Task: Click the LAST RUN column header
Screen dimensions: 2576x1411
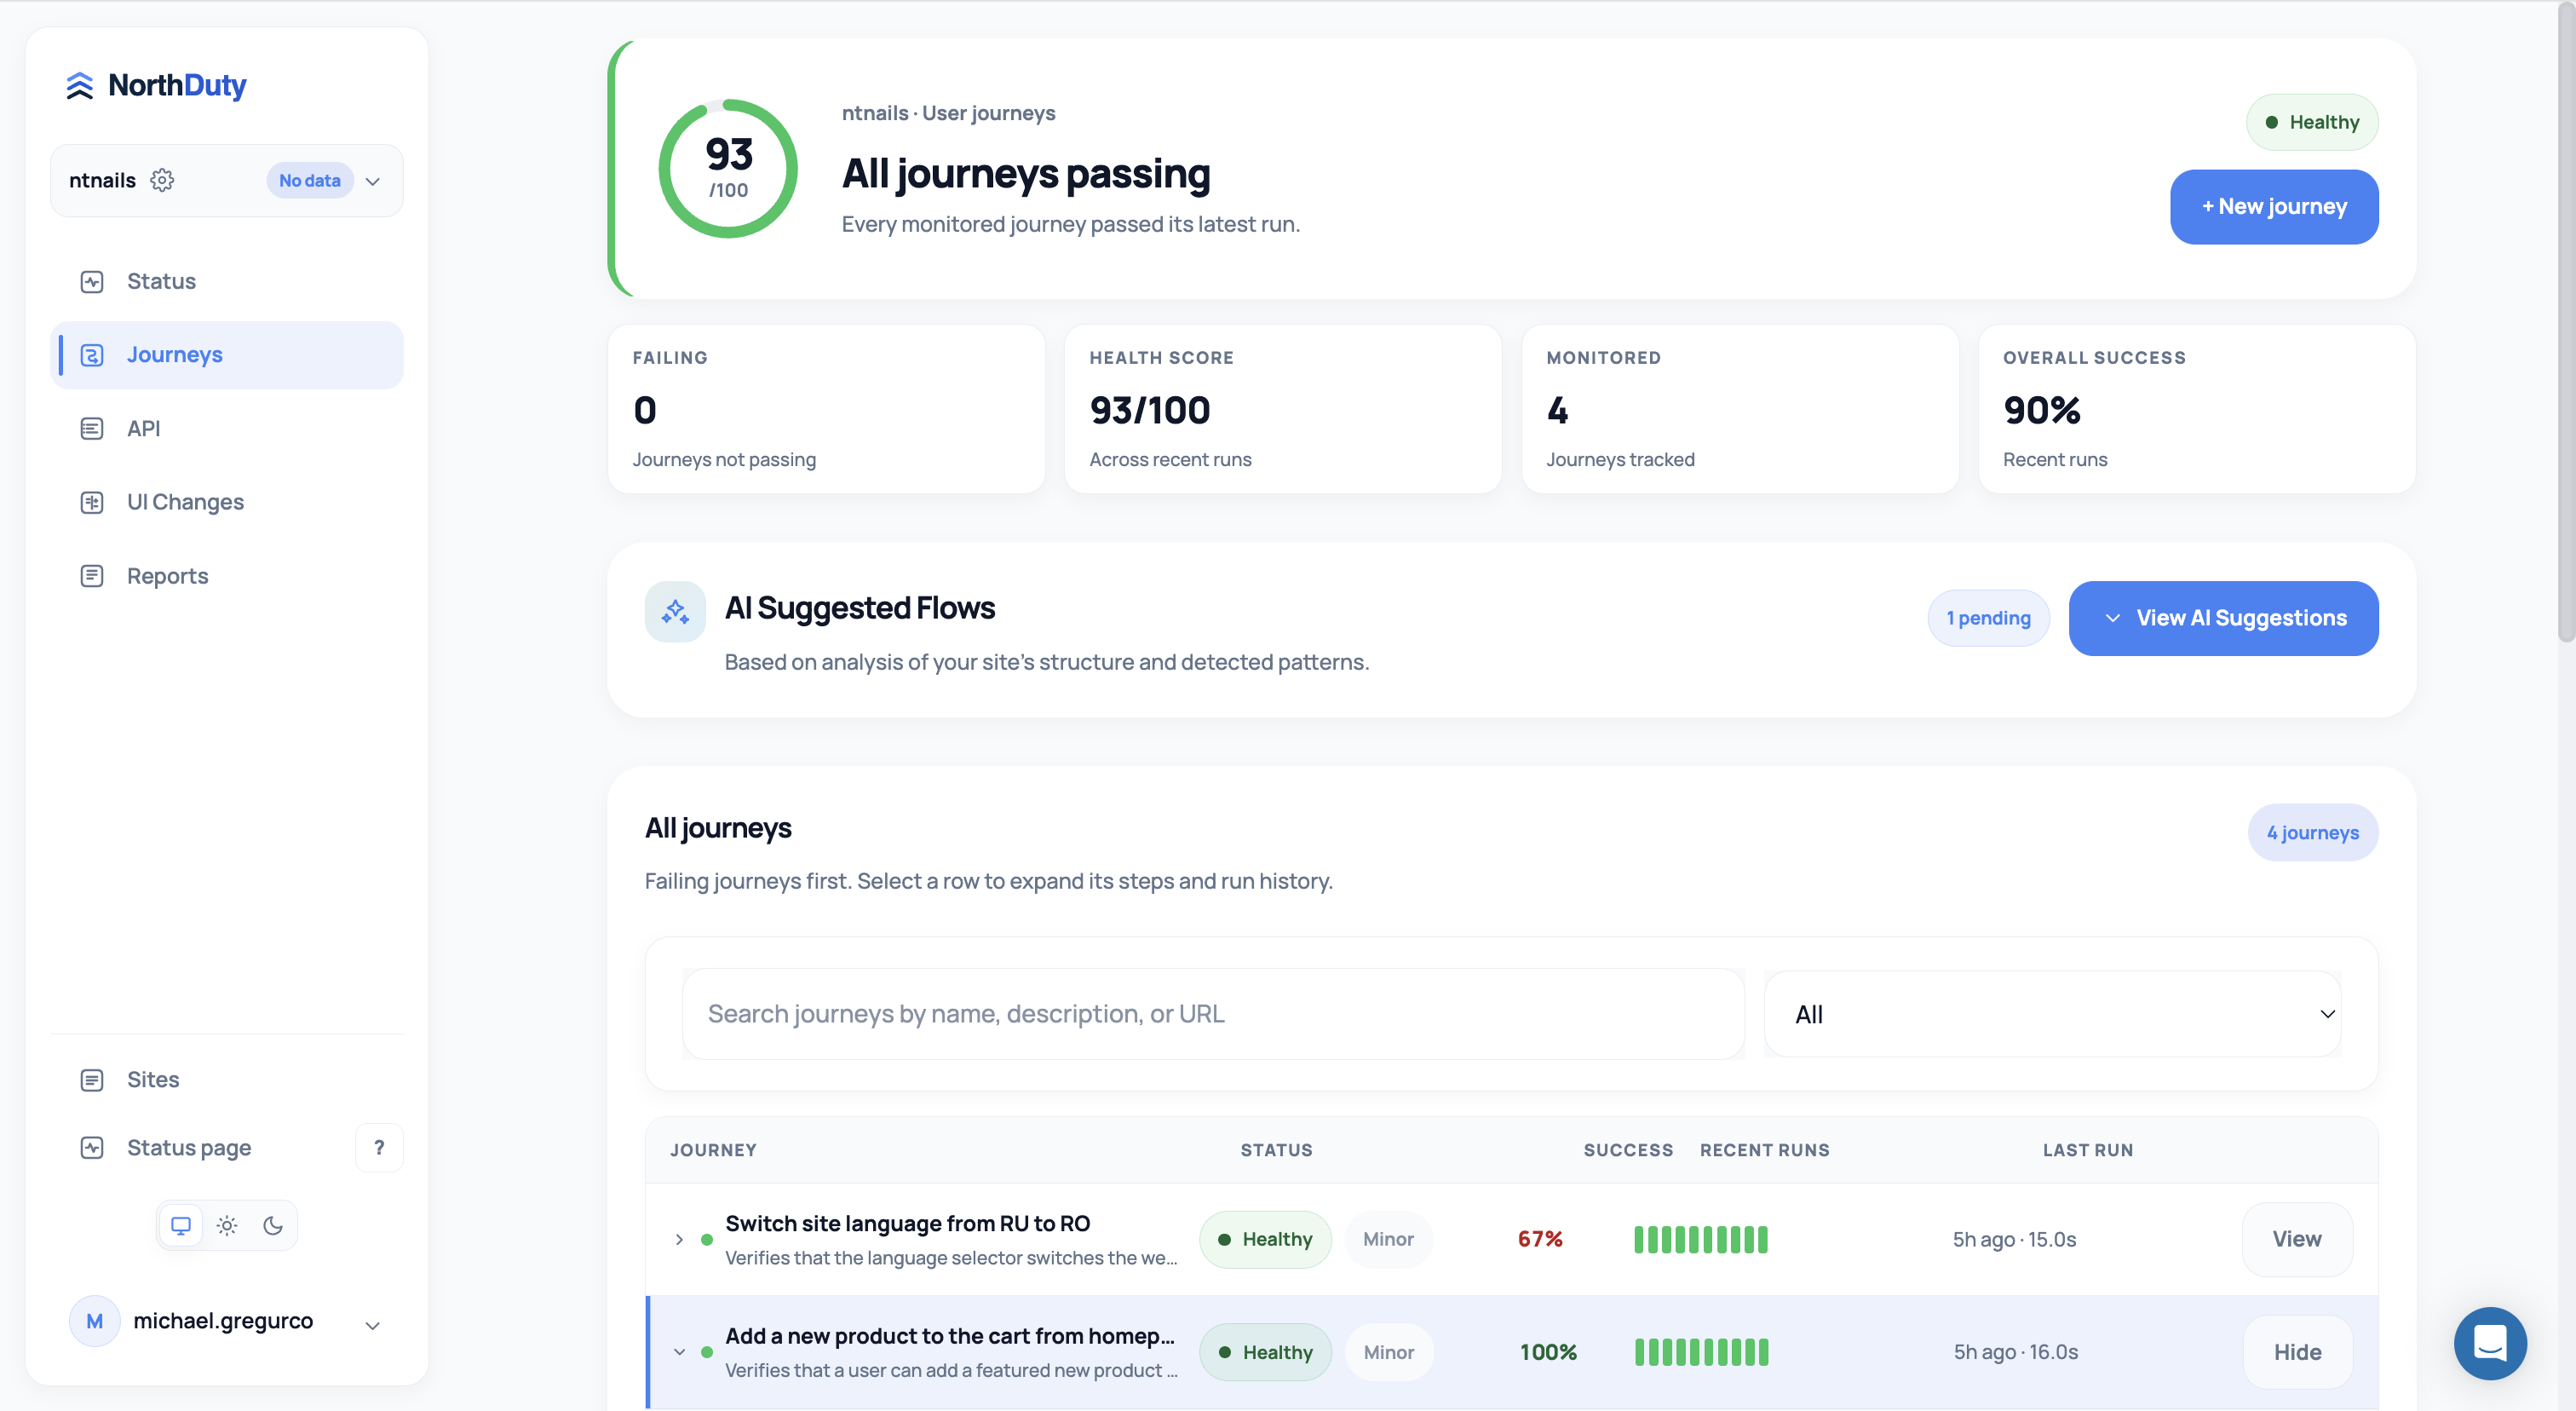Action: coord(2088,1150)
